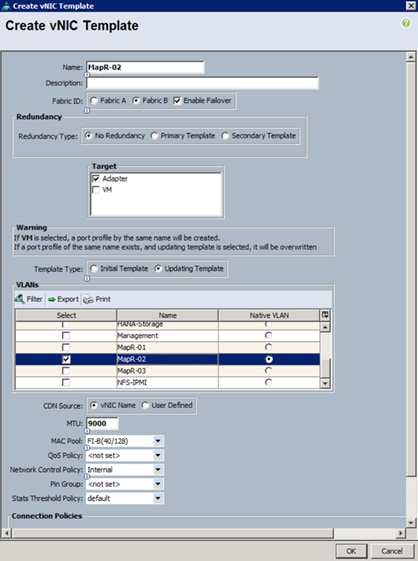Image resolution: width=418 pixels, height=561 pixels.
Task: Check the MapR-01 VLAN select box
Action: click(x=66, y=347)
